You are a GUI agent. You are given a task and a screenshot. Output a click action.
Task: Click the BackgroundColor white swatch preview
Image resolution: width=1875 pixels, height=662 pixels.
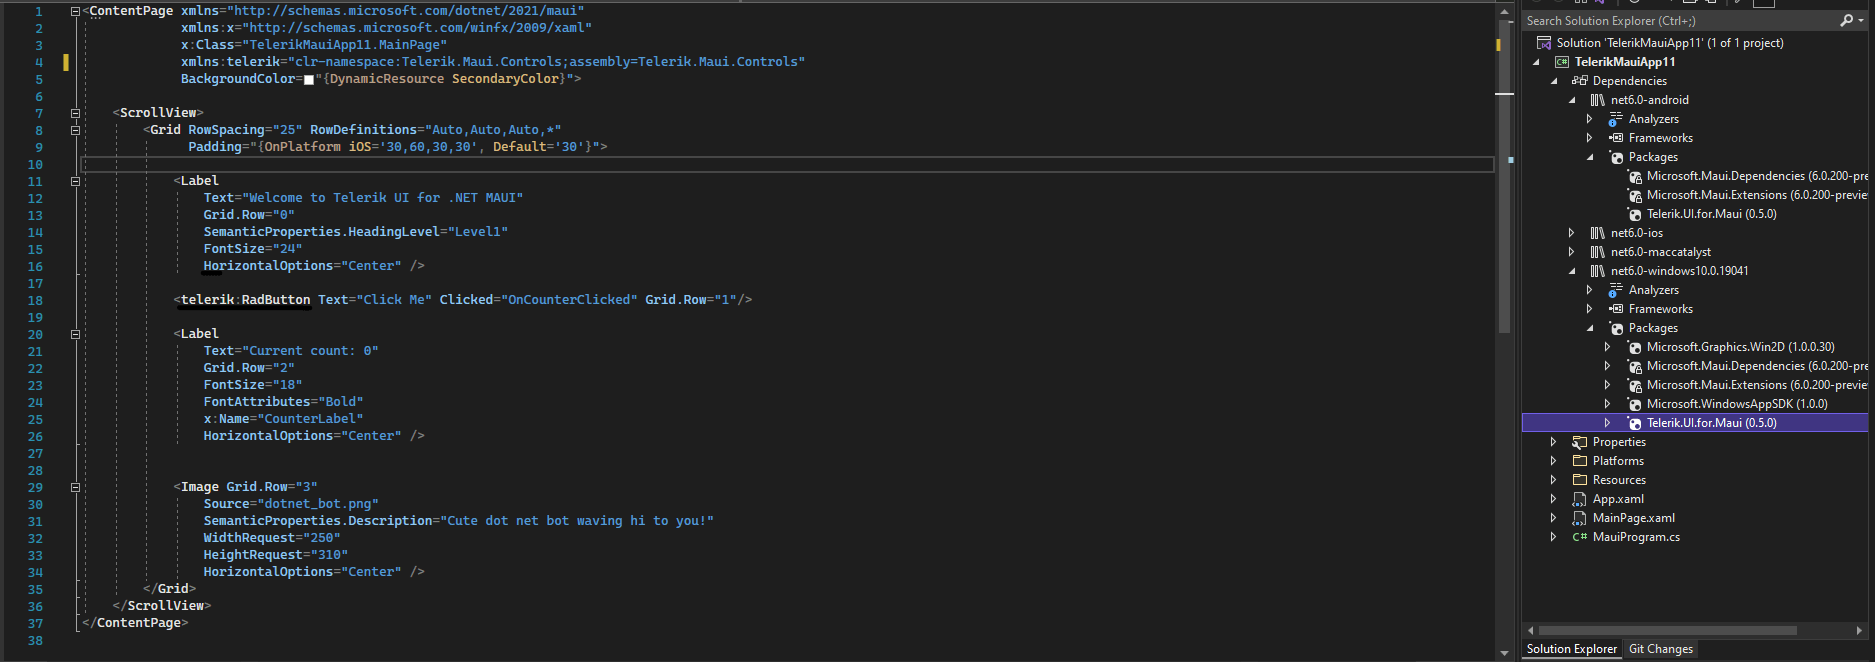[309, 80]
